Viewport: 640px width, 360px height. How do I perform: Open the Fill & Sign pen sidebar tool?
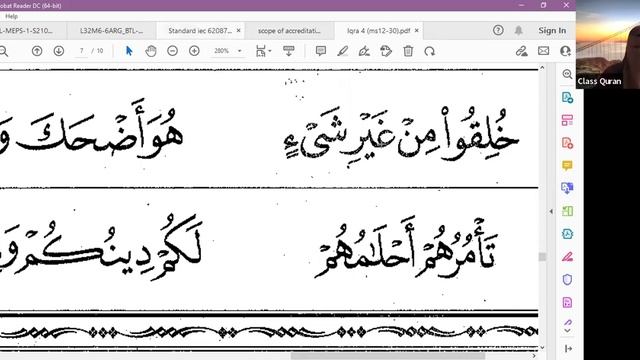(x=567, y=257)
